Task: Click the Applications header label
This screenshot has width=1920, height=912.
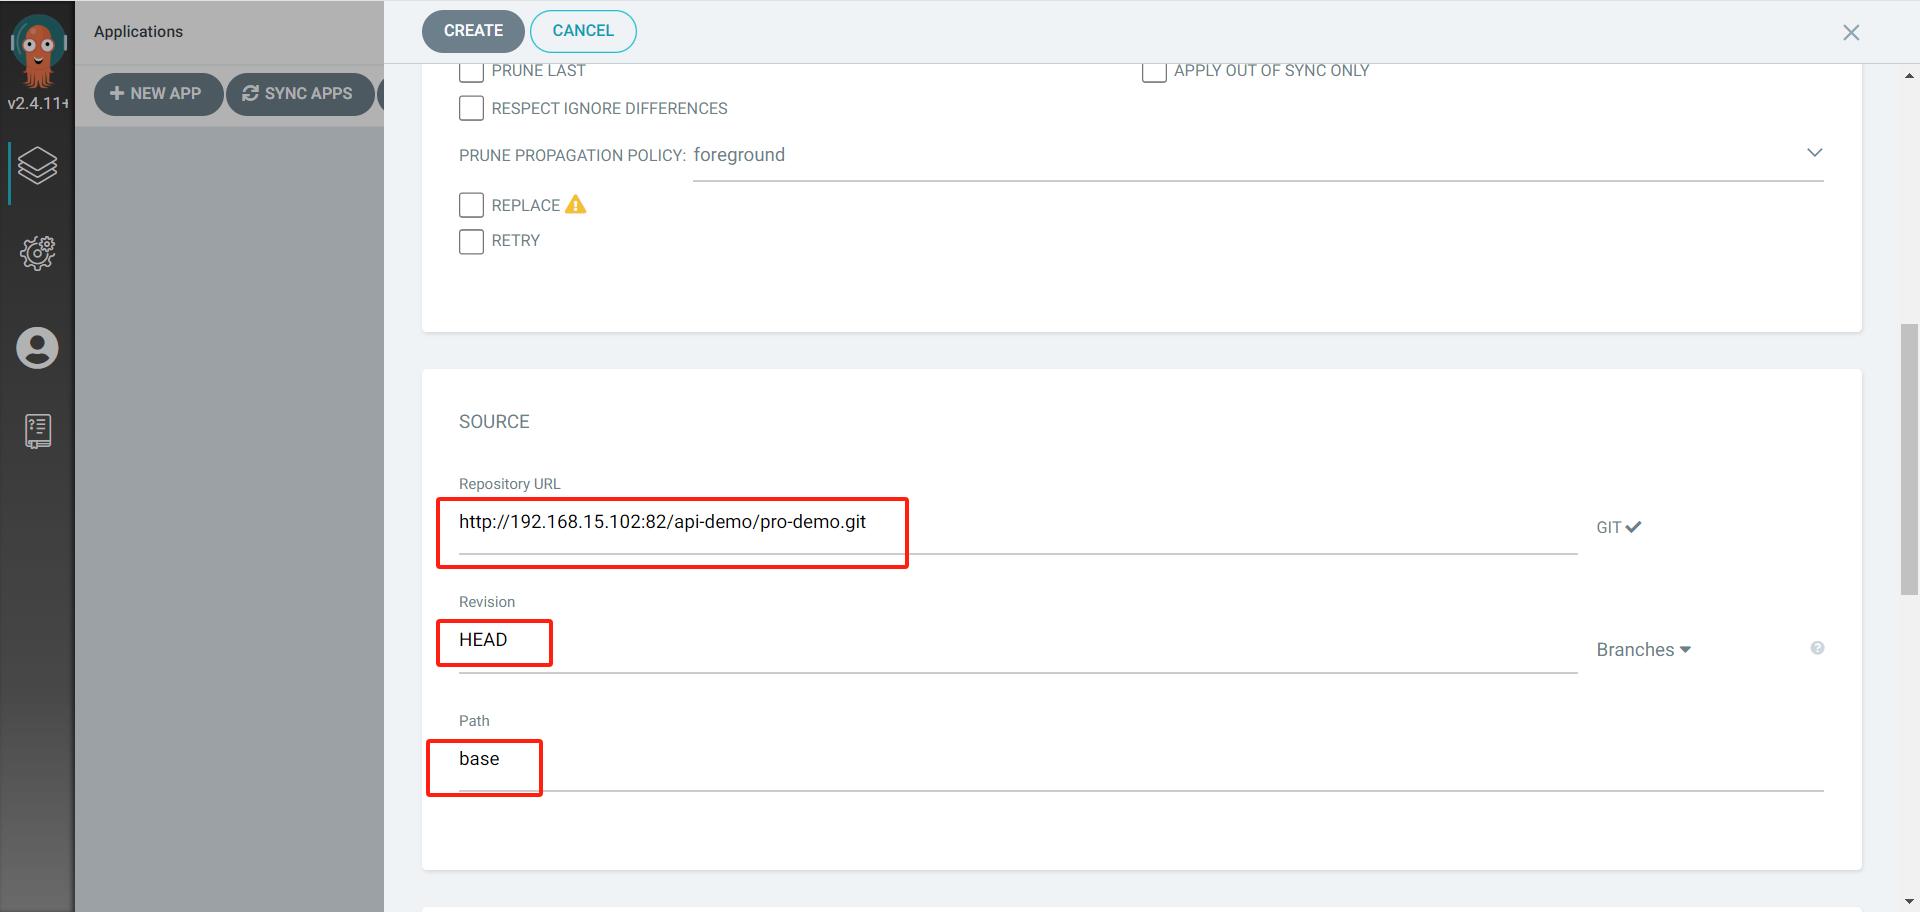Action: pos(138,31)
